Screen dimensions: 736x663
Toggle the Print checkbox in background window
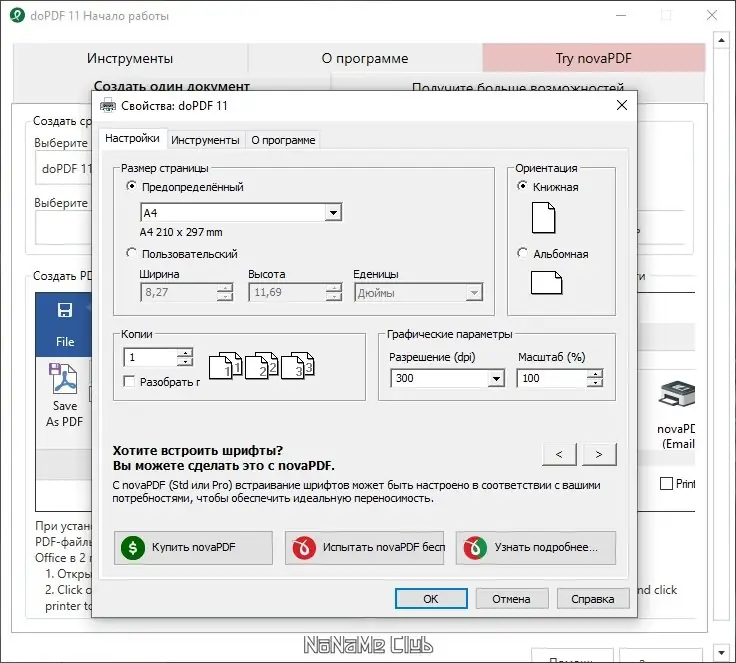[666, 484]
